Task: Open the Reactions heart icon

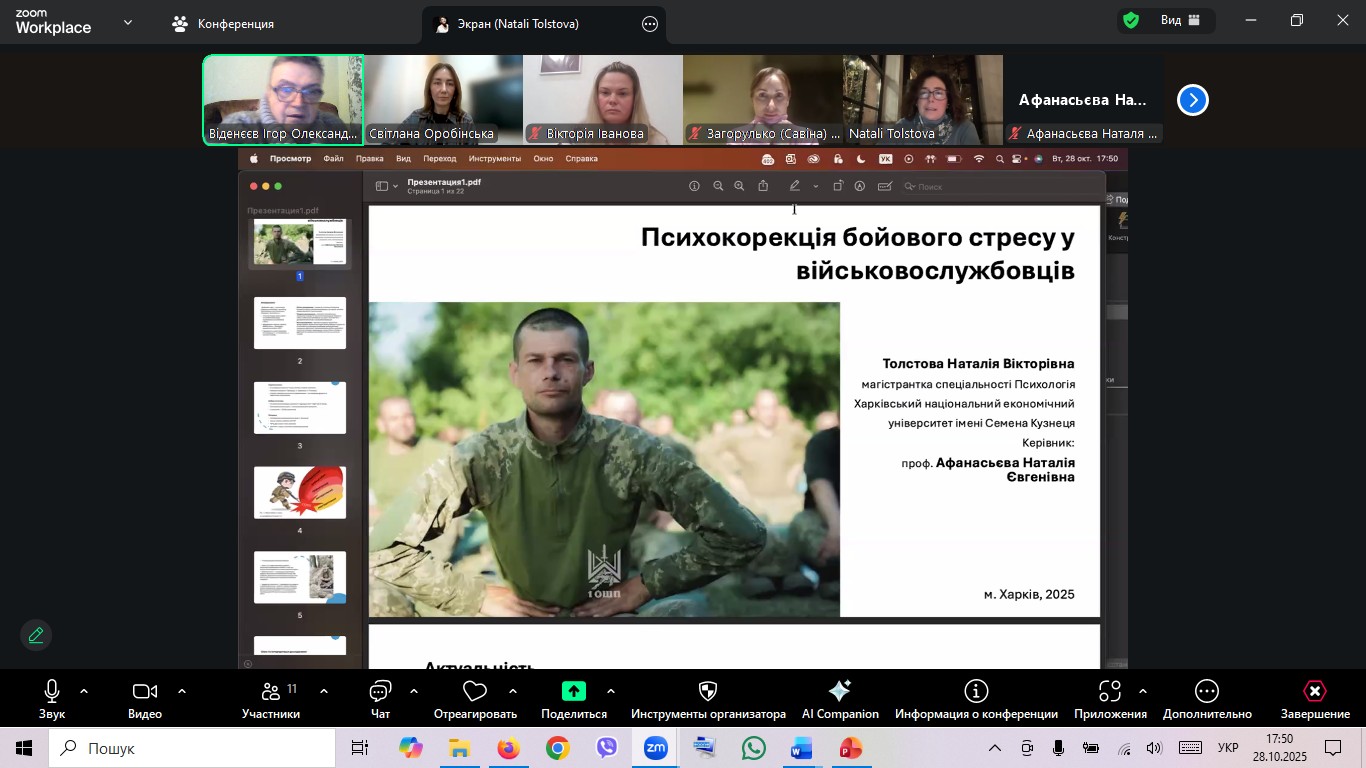Action: click(475, 698)
